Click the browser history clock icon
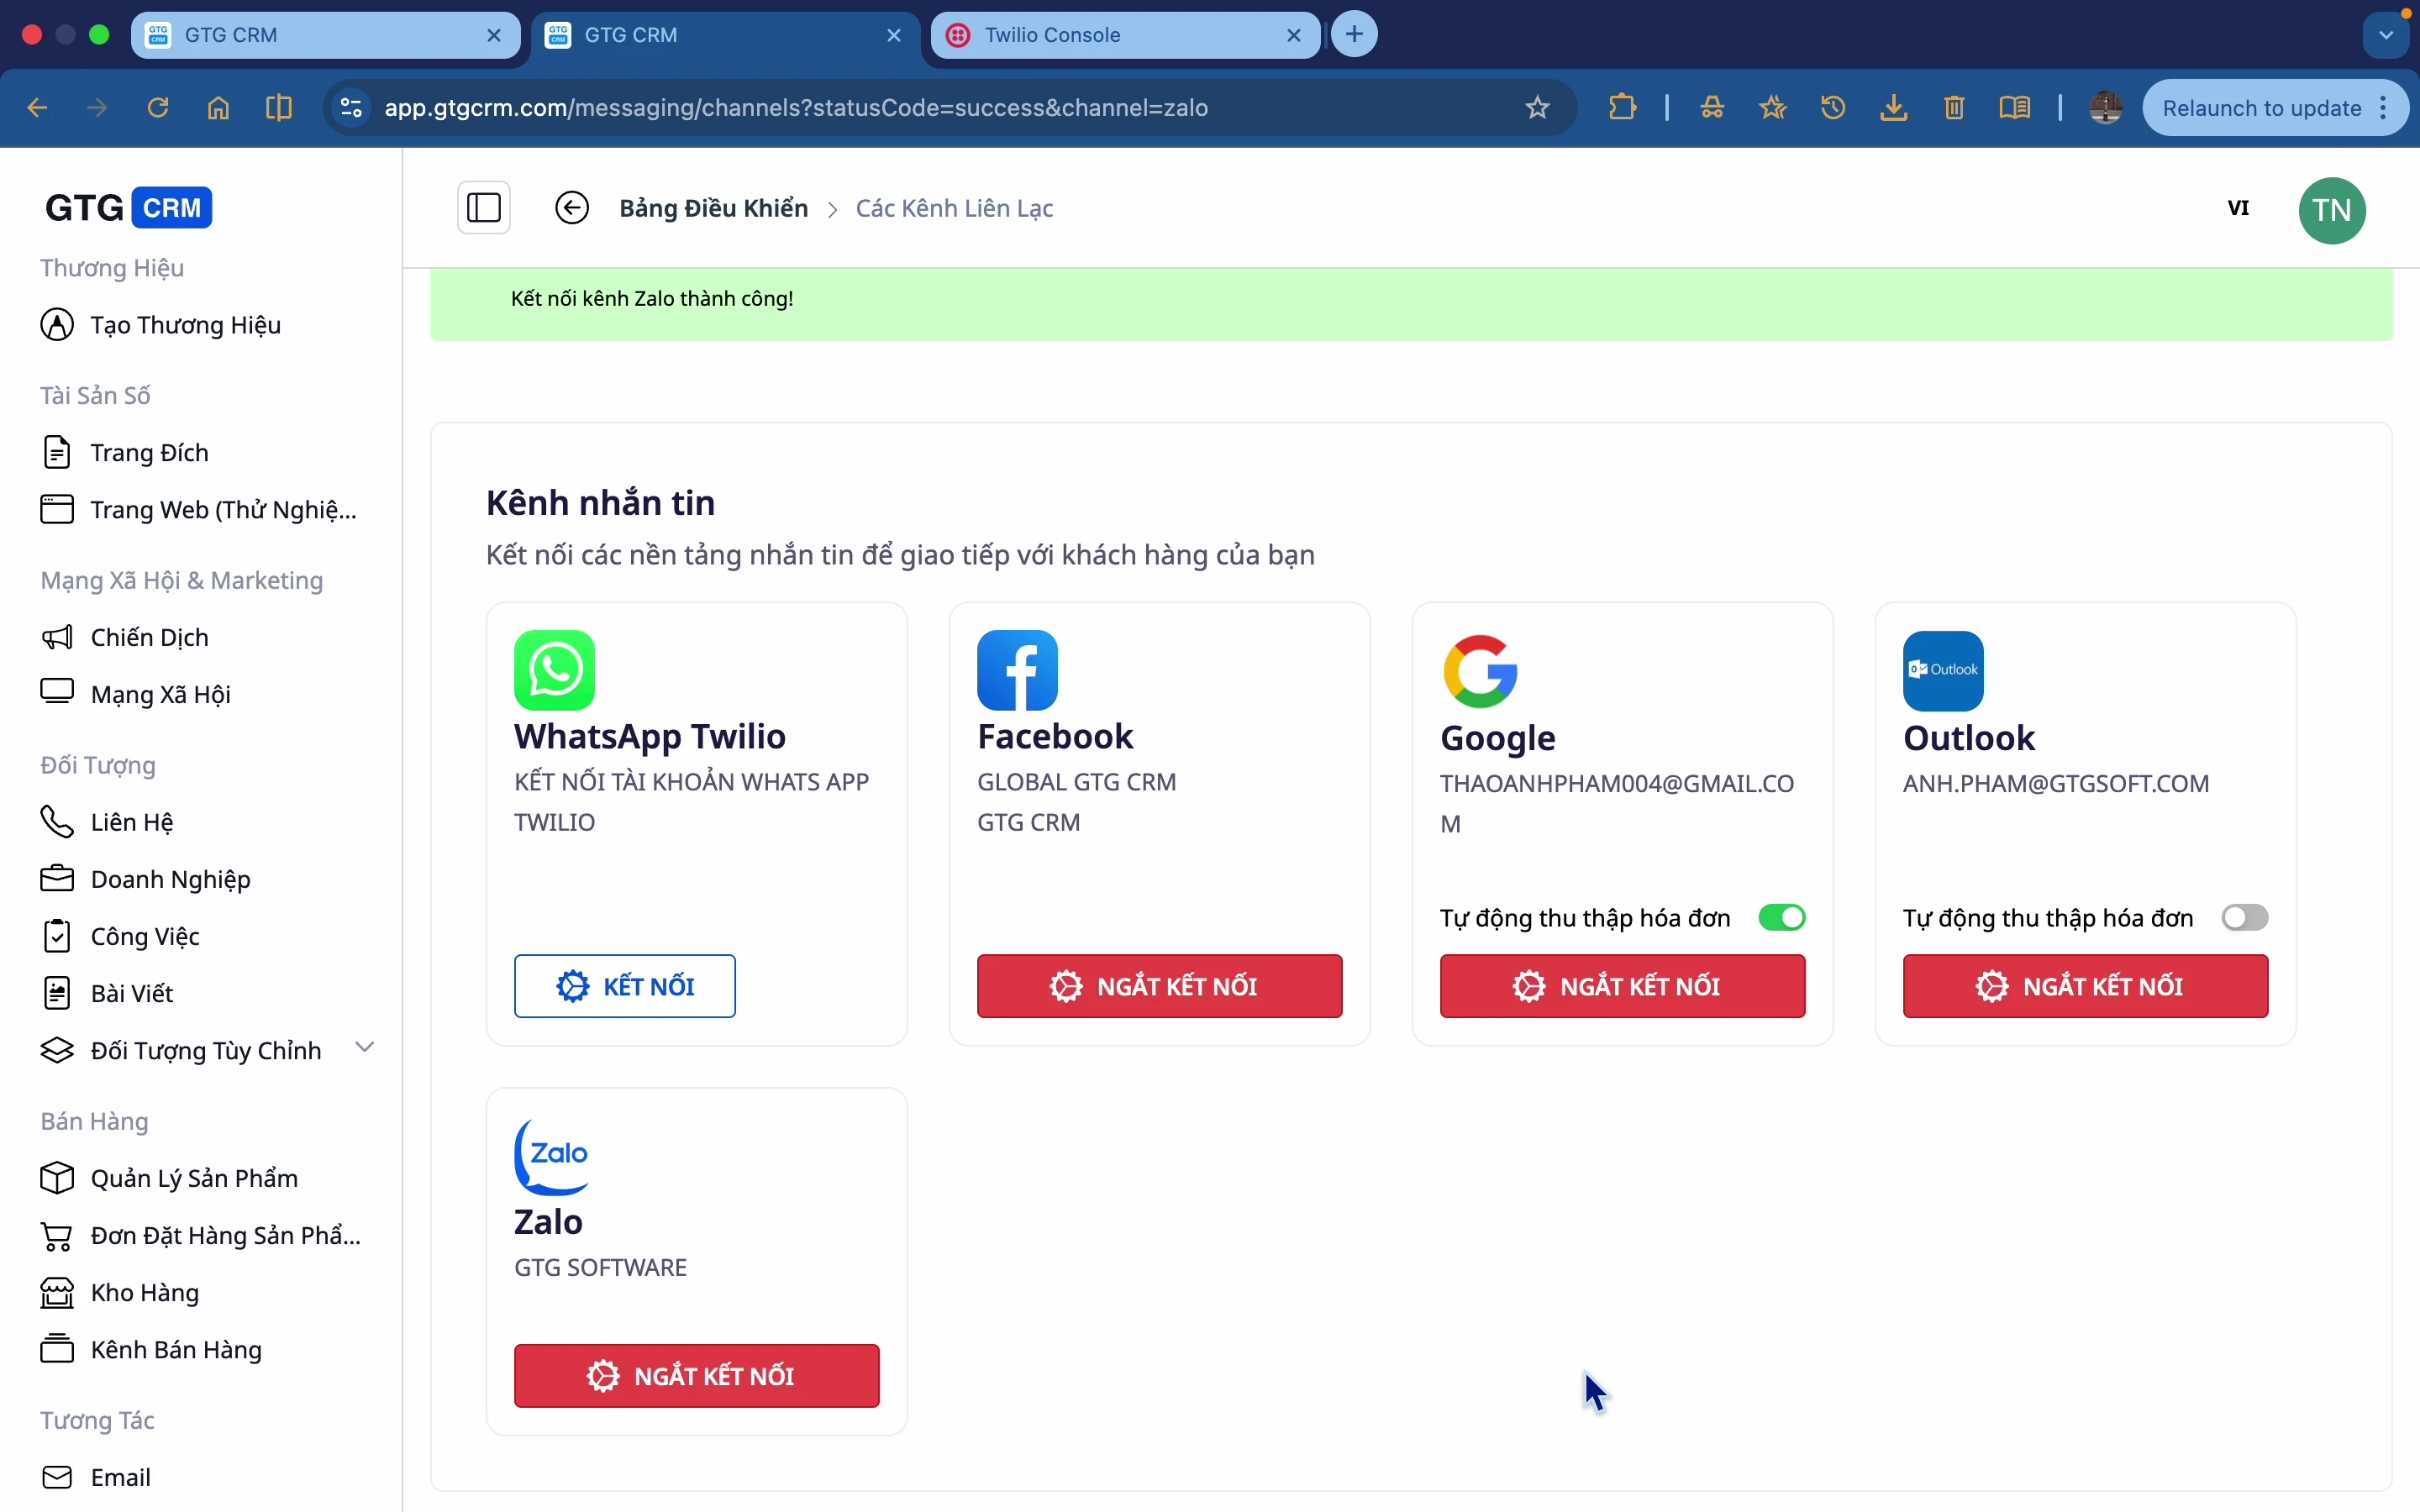2420x1512 pixels. [x=1833, y=108]
